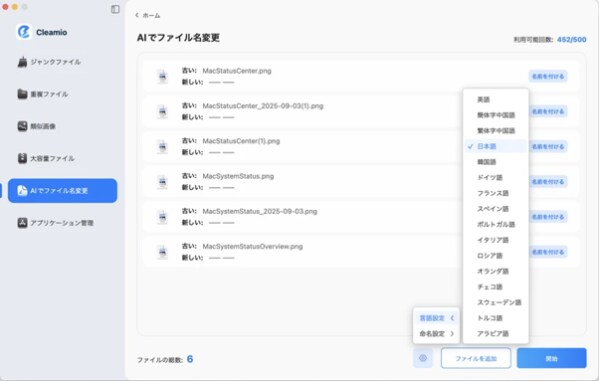Expand the 命名設定 submenu
The height and width of the screenshot is (381, 599).
point(436,334)
